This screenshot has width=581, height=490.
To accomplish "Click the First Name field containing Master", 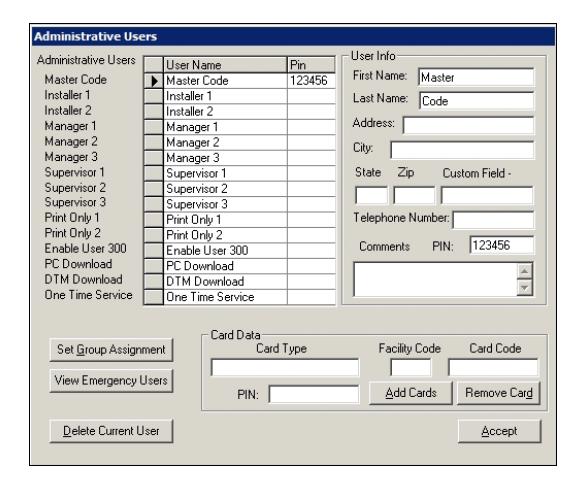I will point(476,77).
